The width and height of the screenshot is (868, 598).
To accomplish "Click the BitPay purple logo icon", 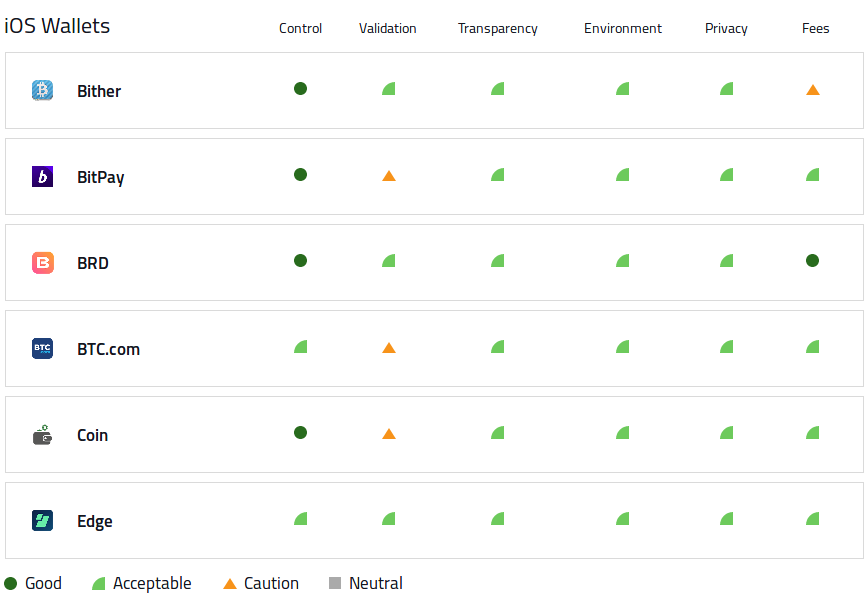I will pos(43,177).
